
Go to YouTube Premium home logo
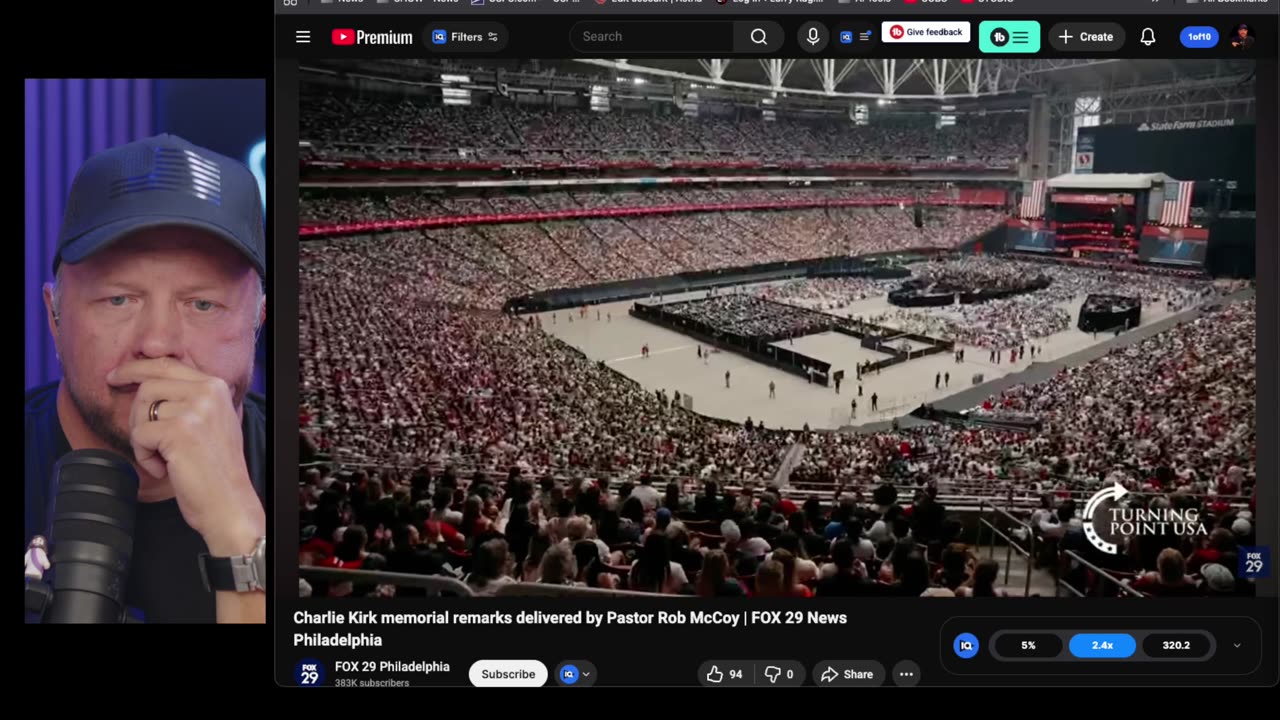(372, 37)
